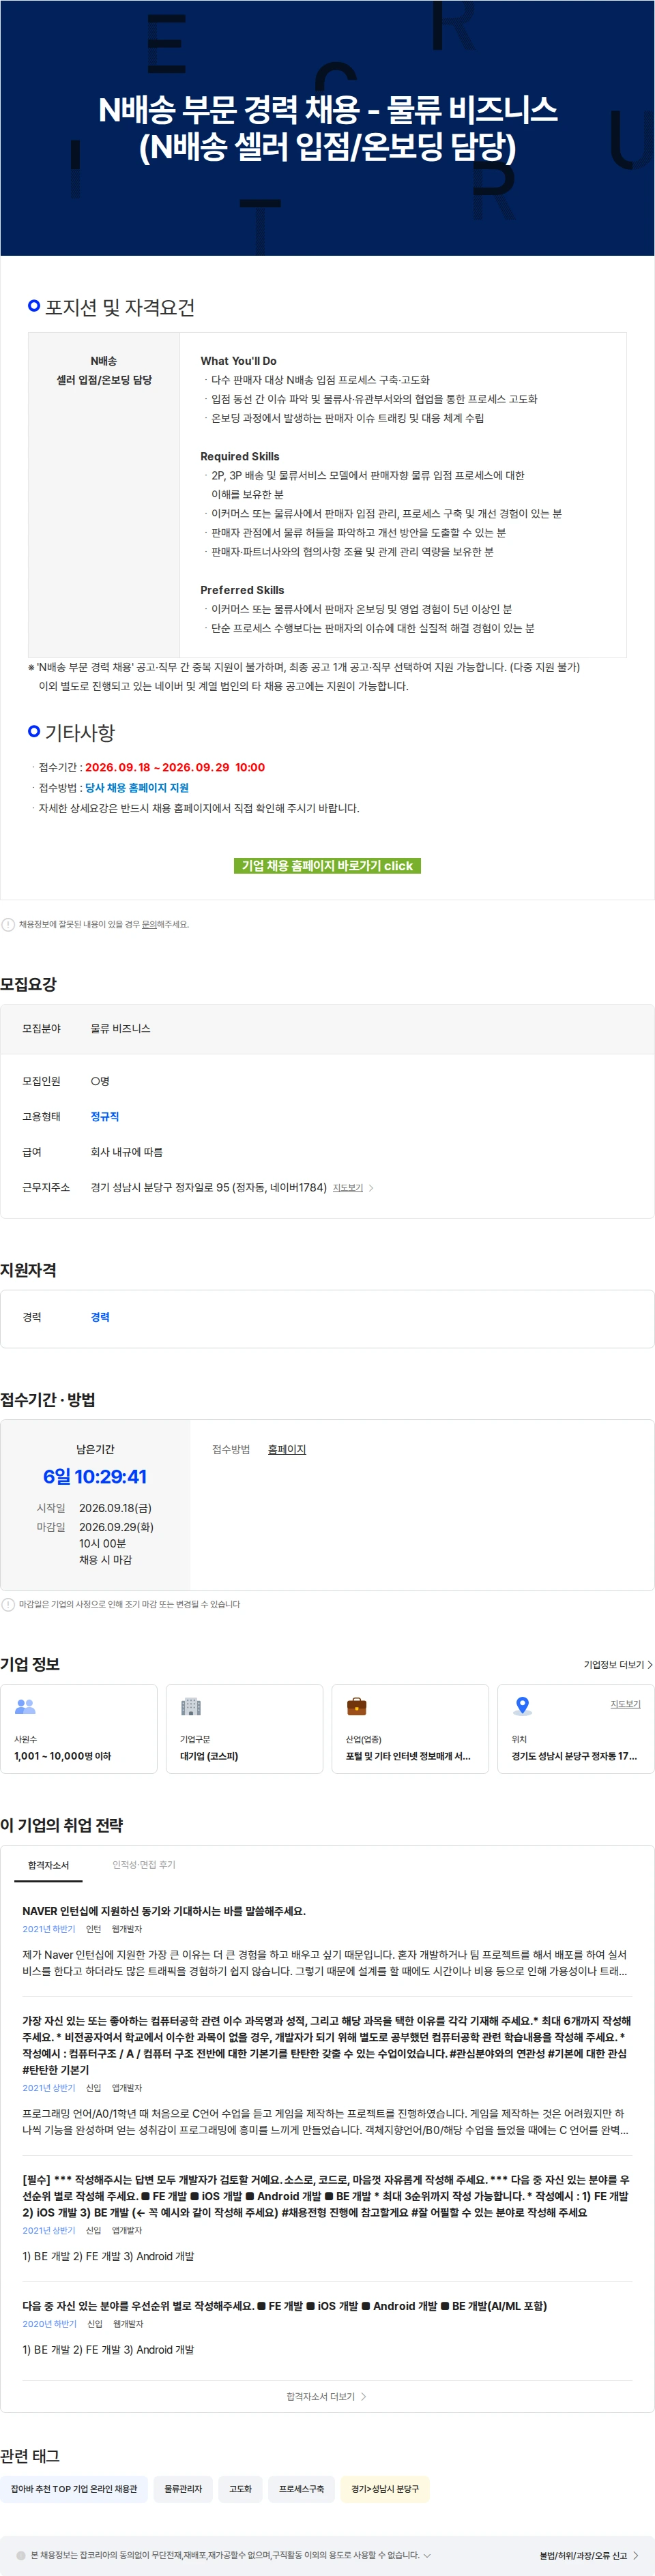This screenshot has width=655, height=2576.
Task: Click the 물류관리자 tag
Action: [x=183, y=2489]
